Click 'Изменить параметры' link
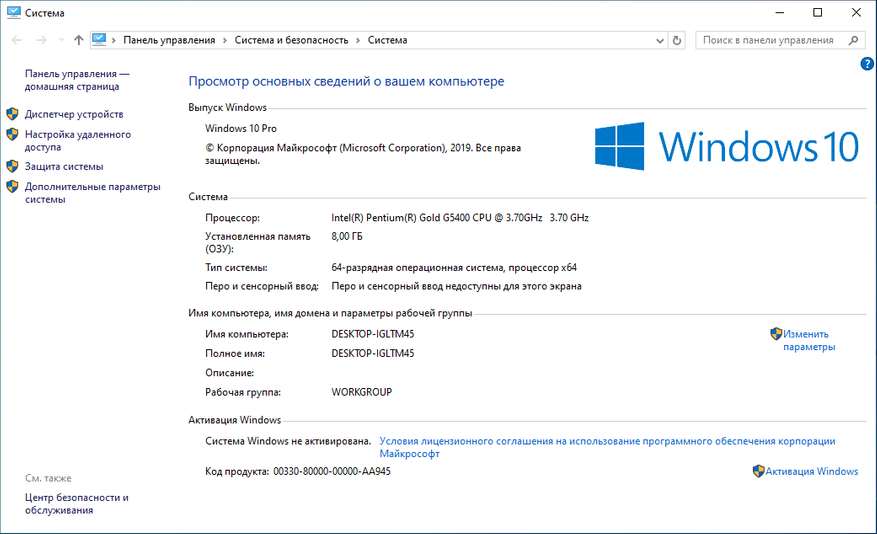 [x=809, y=340]
